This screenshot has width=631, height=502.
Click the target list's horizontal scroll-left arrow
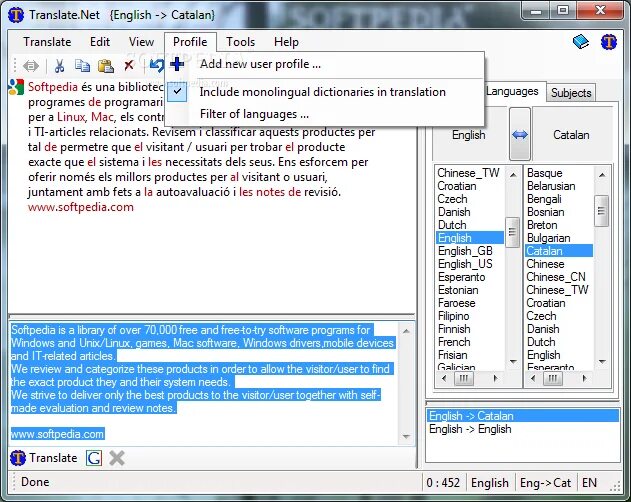533,378
